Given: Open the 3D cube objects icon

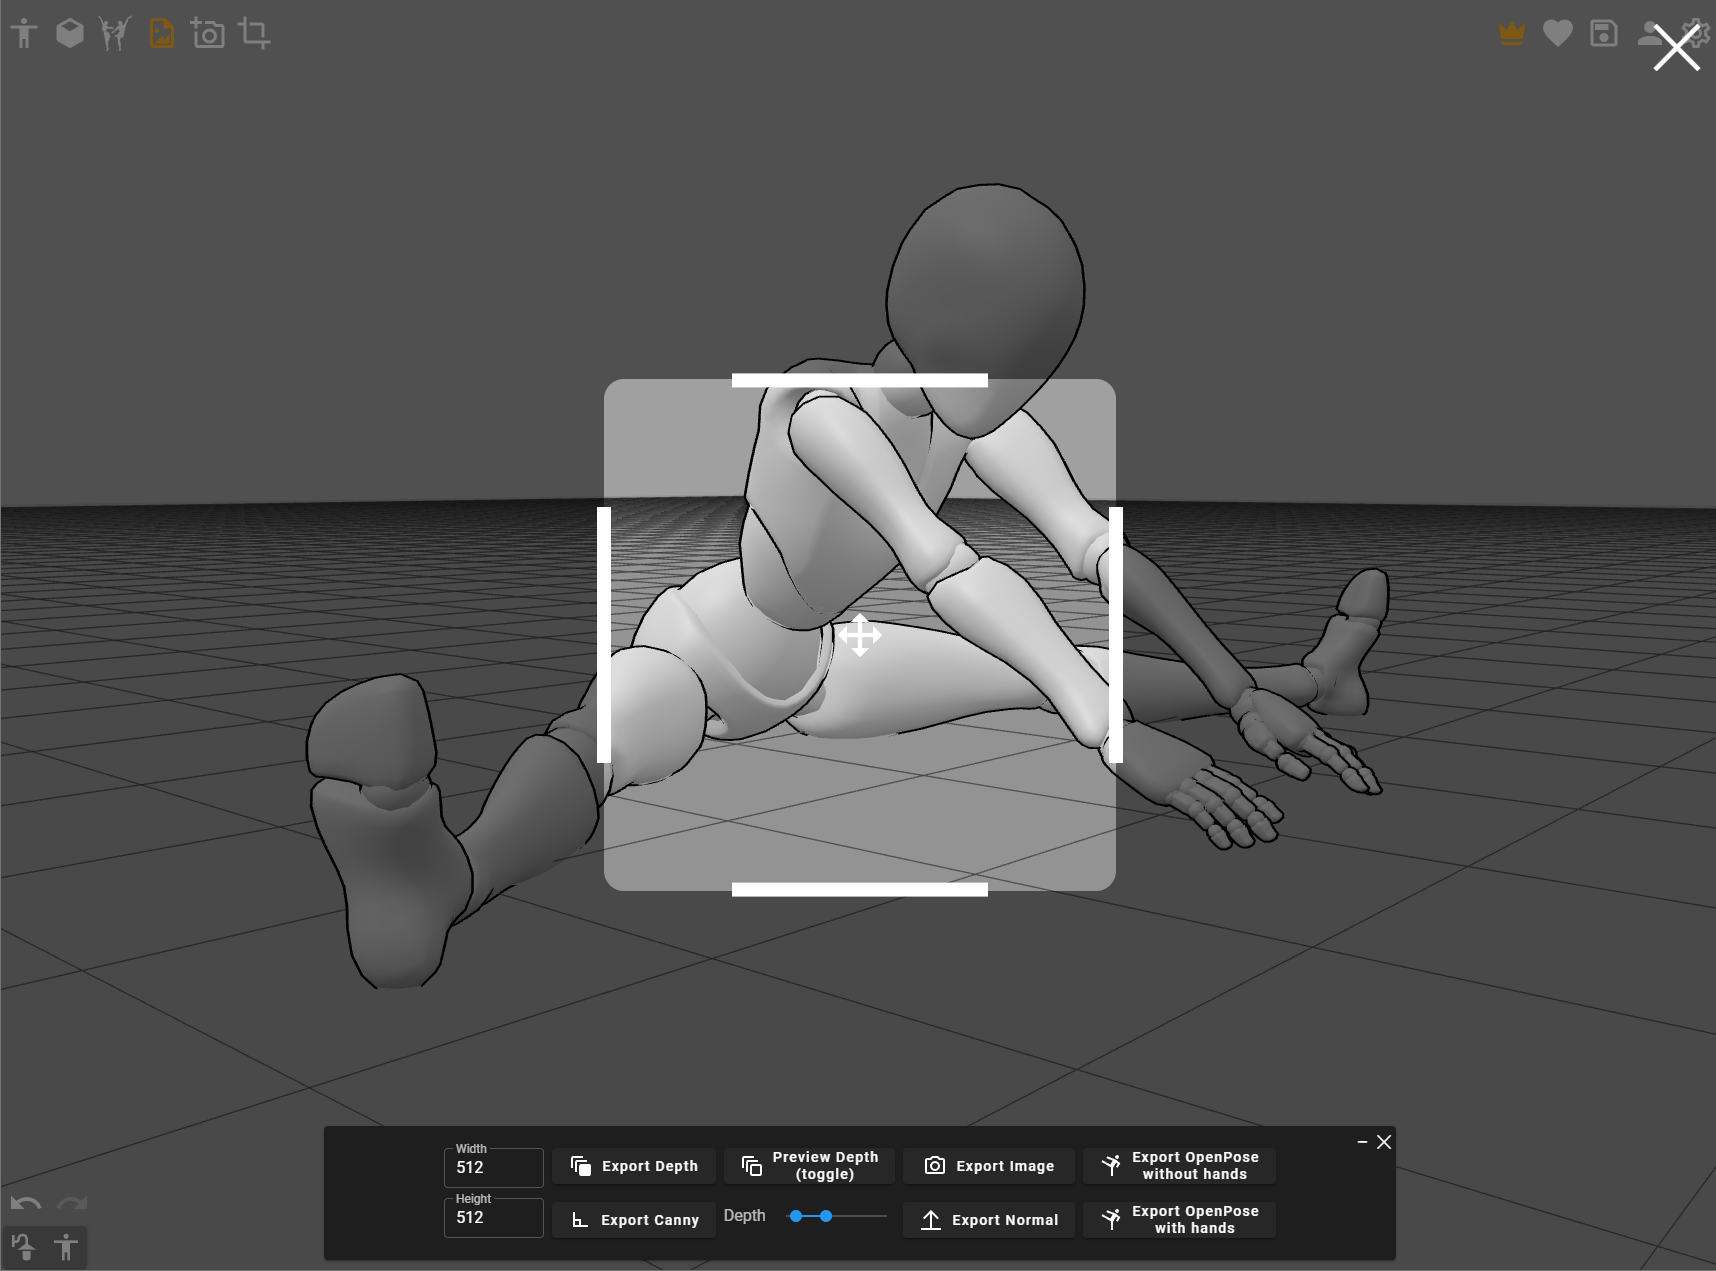Looking at the screenshot, I should [69, 34].
